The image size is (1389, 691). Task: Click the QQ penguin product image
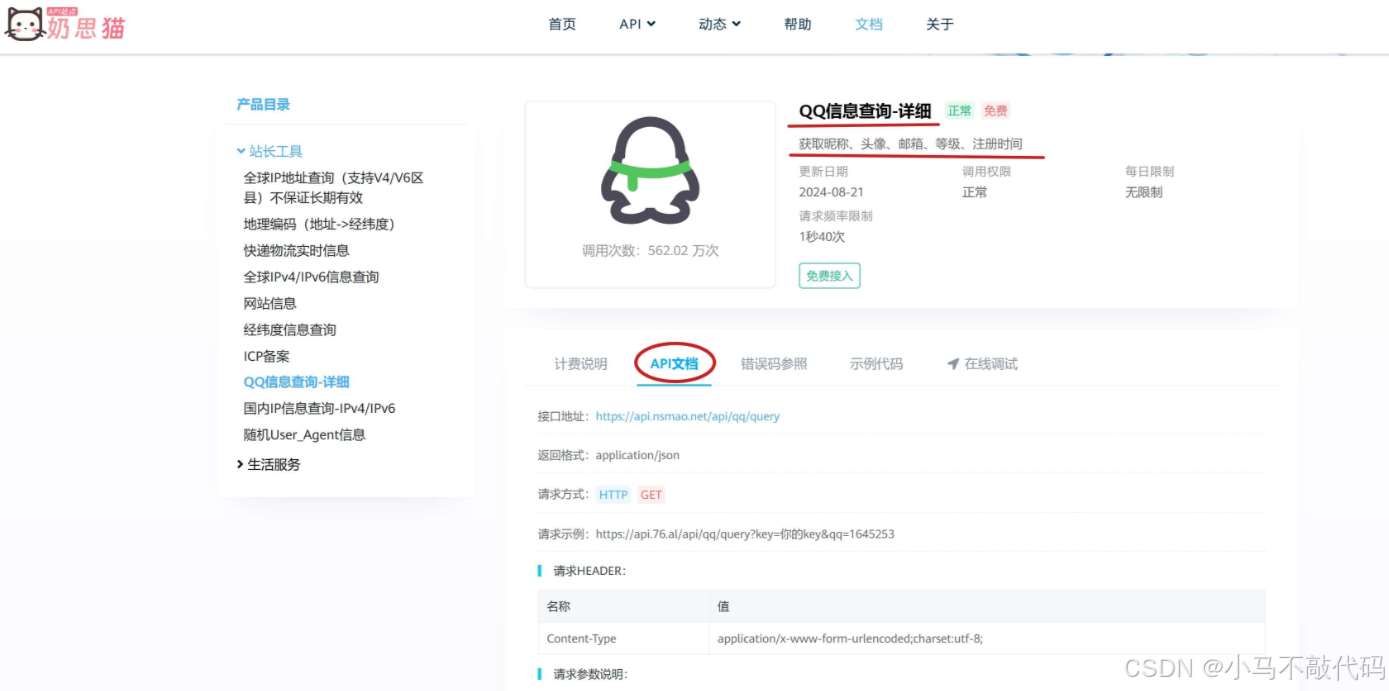pos(650,171)
